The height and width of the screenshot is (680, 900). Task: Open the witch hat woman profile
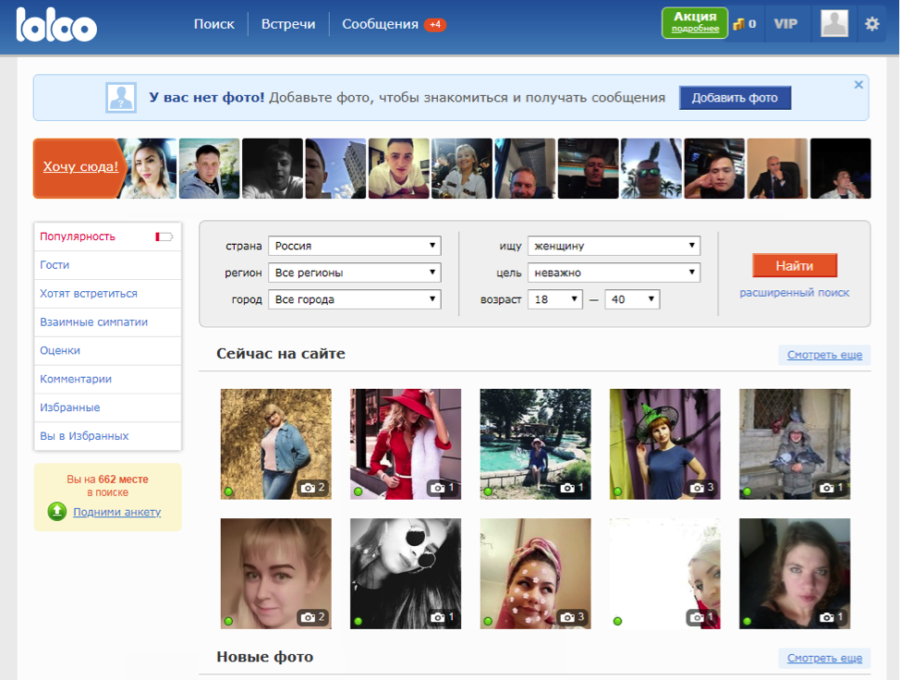pos(665,444)
